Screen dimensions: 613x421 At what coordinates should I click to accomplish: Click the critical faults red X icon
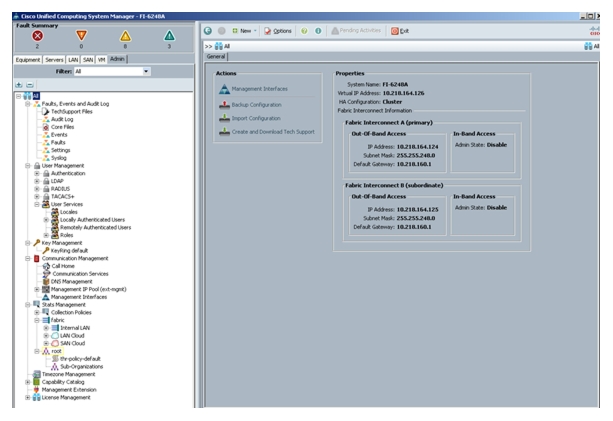pos(38,36)
